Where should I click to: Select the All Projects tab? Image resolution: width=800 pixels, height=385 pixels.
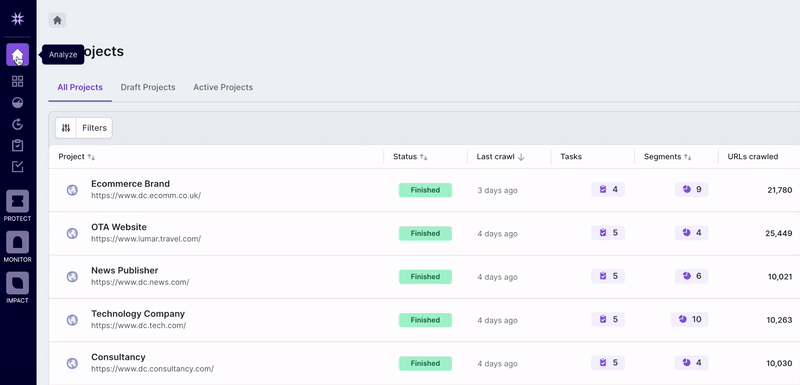pos(80,87)
